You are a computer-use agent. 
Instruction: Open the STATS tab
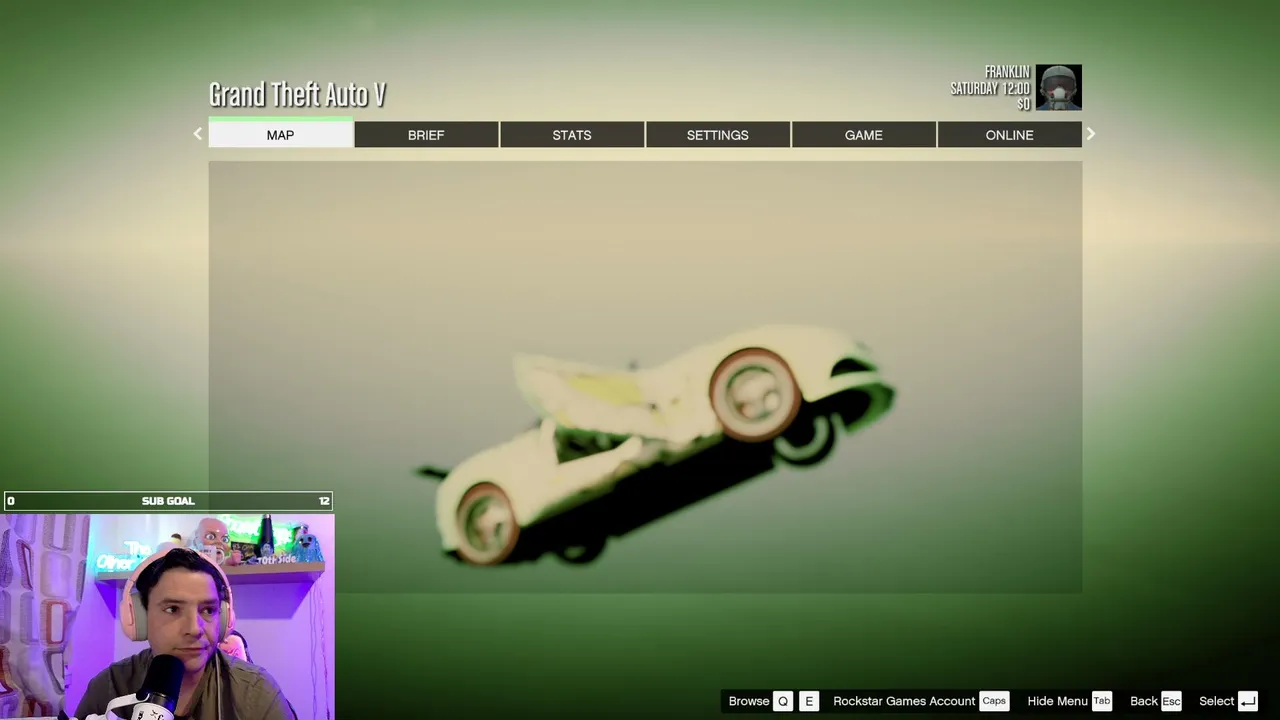tap(572, 135)
